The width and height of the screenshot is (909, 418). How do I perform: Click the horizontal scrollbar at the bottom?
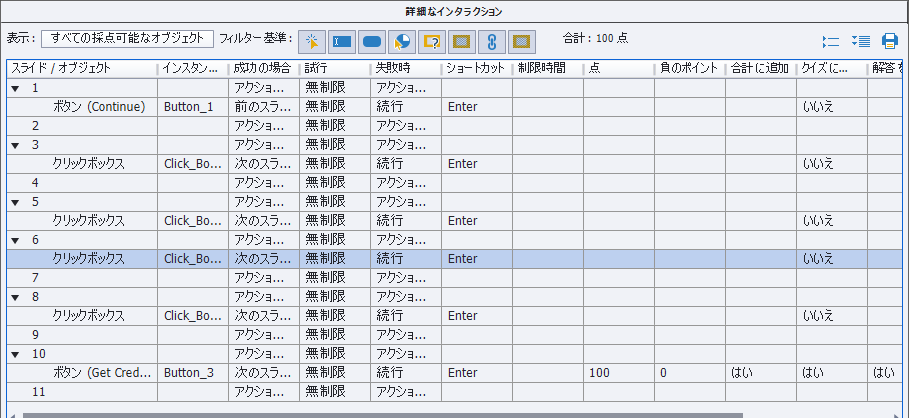(x=383, y=415)
